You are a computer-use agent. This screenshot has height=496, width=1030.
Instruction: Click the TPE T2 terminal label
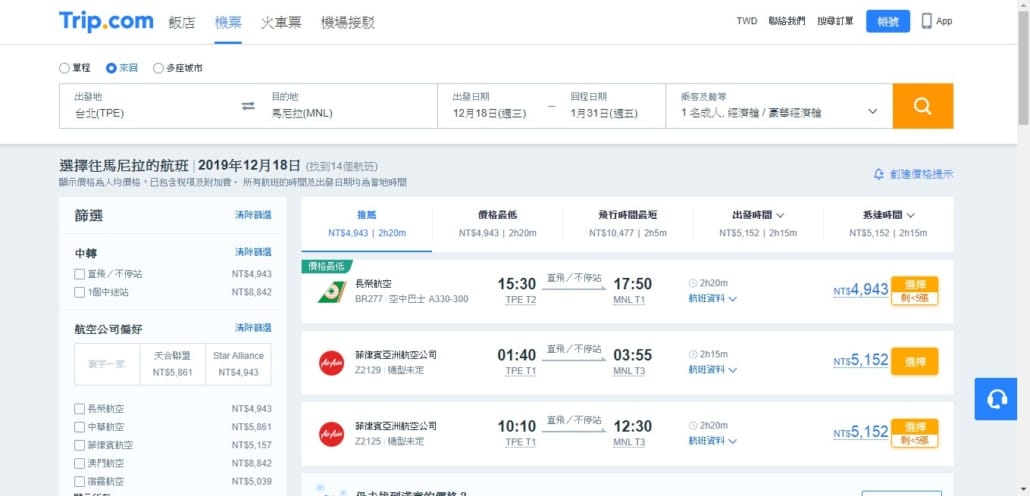520,300
